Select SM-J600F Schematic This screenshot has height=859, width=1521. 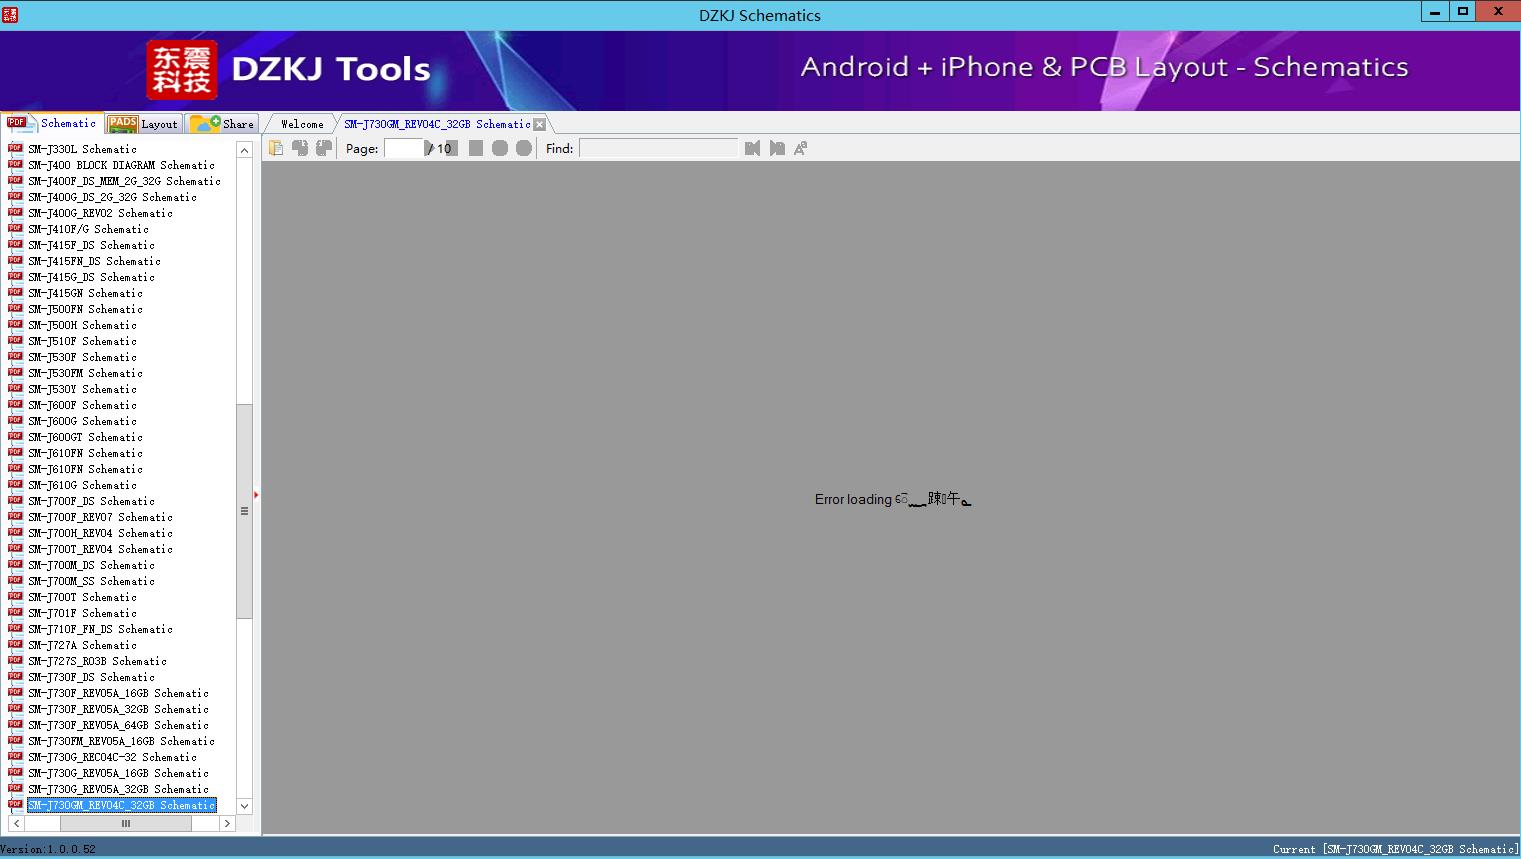pos(83,405)
